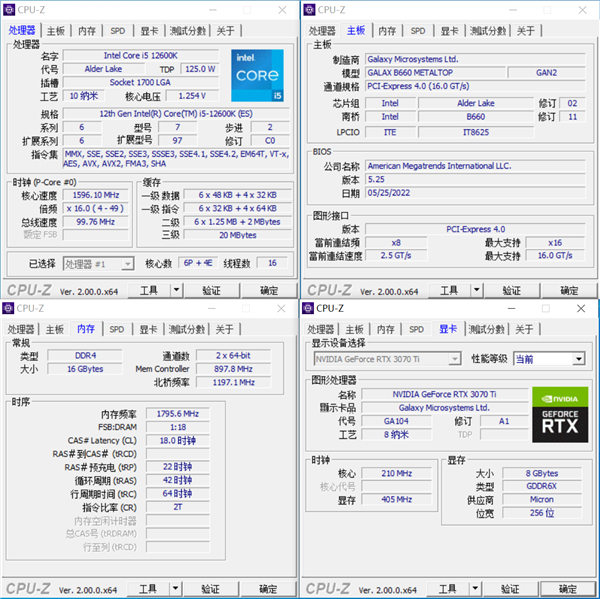600x599 pixels.
Task: Open the SPD tab in the 主板 window
Action: 418,31
